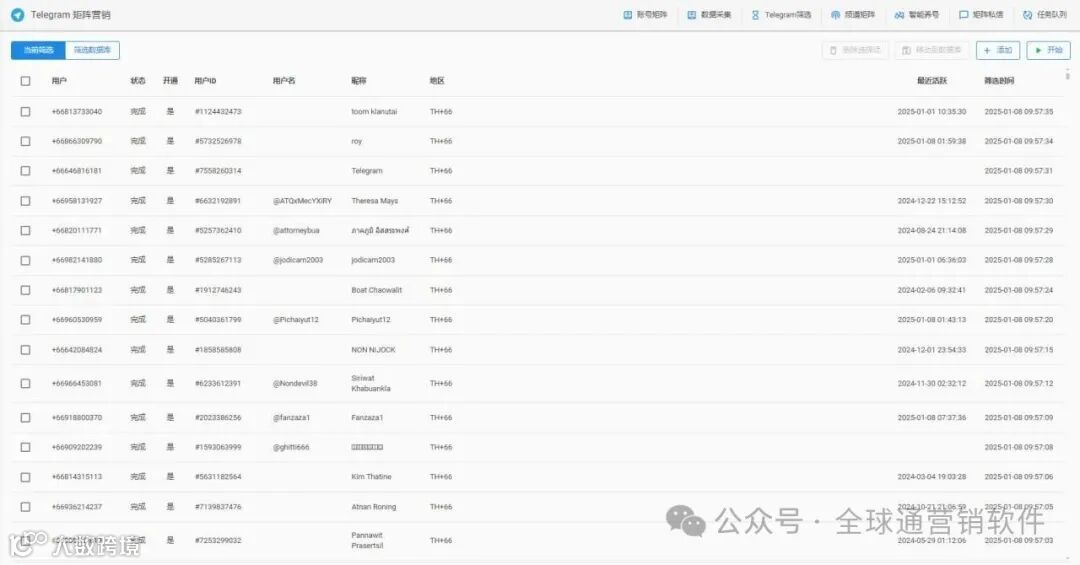The image size is (1080, 565).
Task: Click username @ATQxMecYXiRY
Action: [x=302, y=201]
